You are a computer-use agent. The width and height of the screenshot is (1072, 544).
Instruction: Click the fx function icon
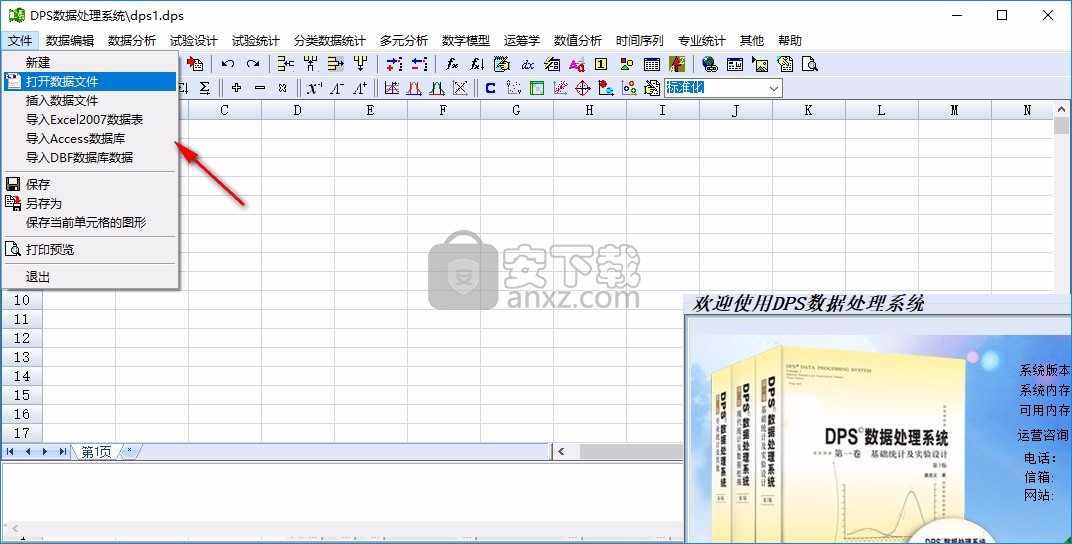click(x=452, y=64)
